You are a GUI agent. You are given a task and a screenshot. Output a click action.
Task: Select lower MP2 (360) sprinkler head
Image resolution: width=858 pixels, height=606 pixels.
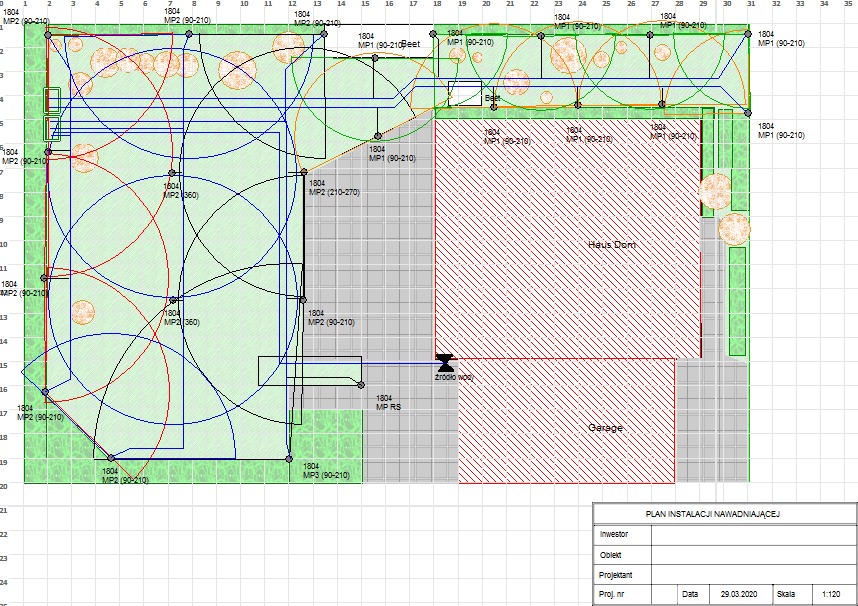(173, 299)
